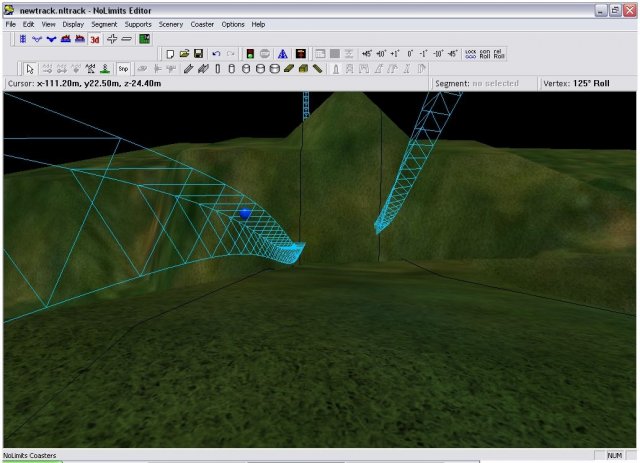Apply +45° roll to vertex

367,53
